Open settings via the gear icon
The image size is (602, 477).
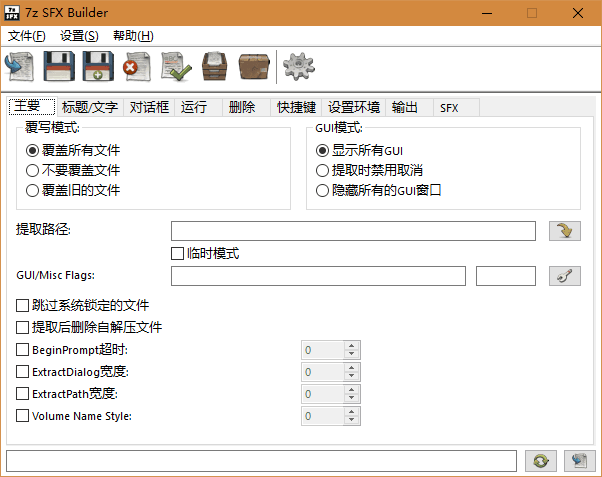[299, 66]
